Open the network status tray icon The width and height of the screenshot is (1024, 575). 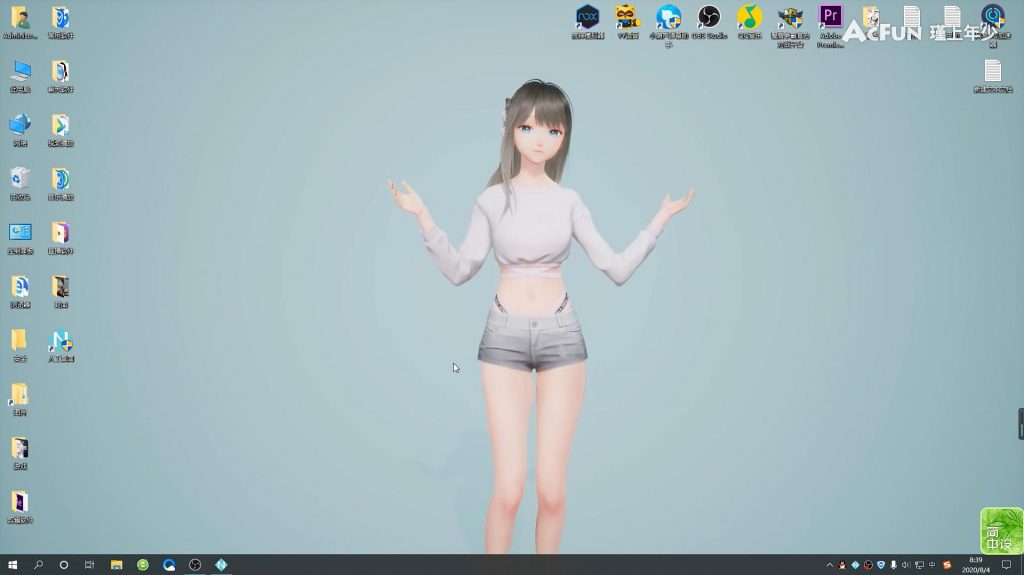[x=919, y=565]
